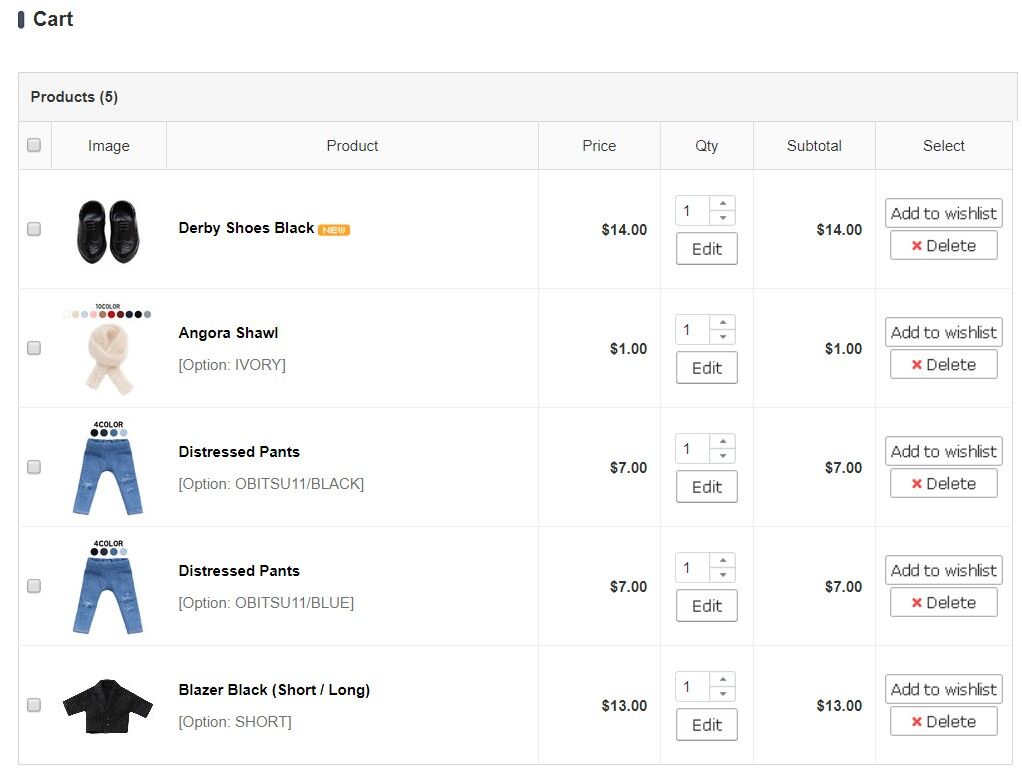Image resolution: width=1022 pixels, height=774 pixels.
Task: Increase quantity for Distressed Pants BLACK option
Action: click(723, 441)
